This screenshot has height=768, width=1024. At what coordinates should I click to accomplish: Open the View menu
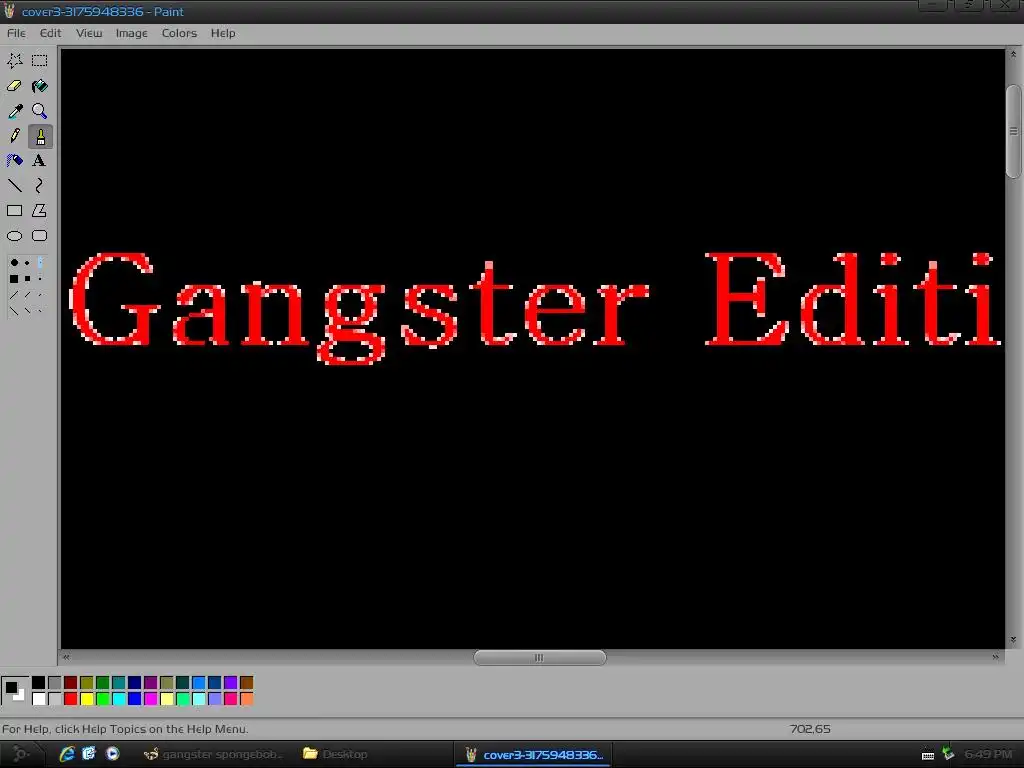coord(89,33)
